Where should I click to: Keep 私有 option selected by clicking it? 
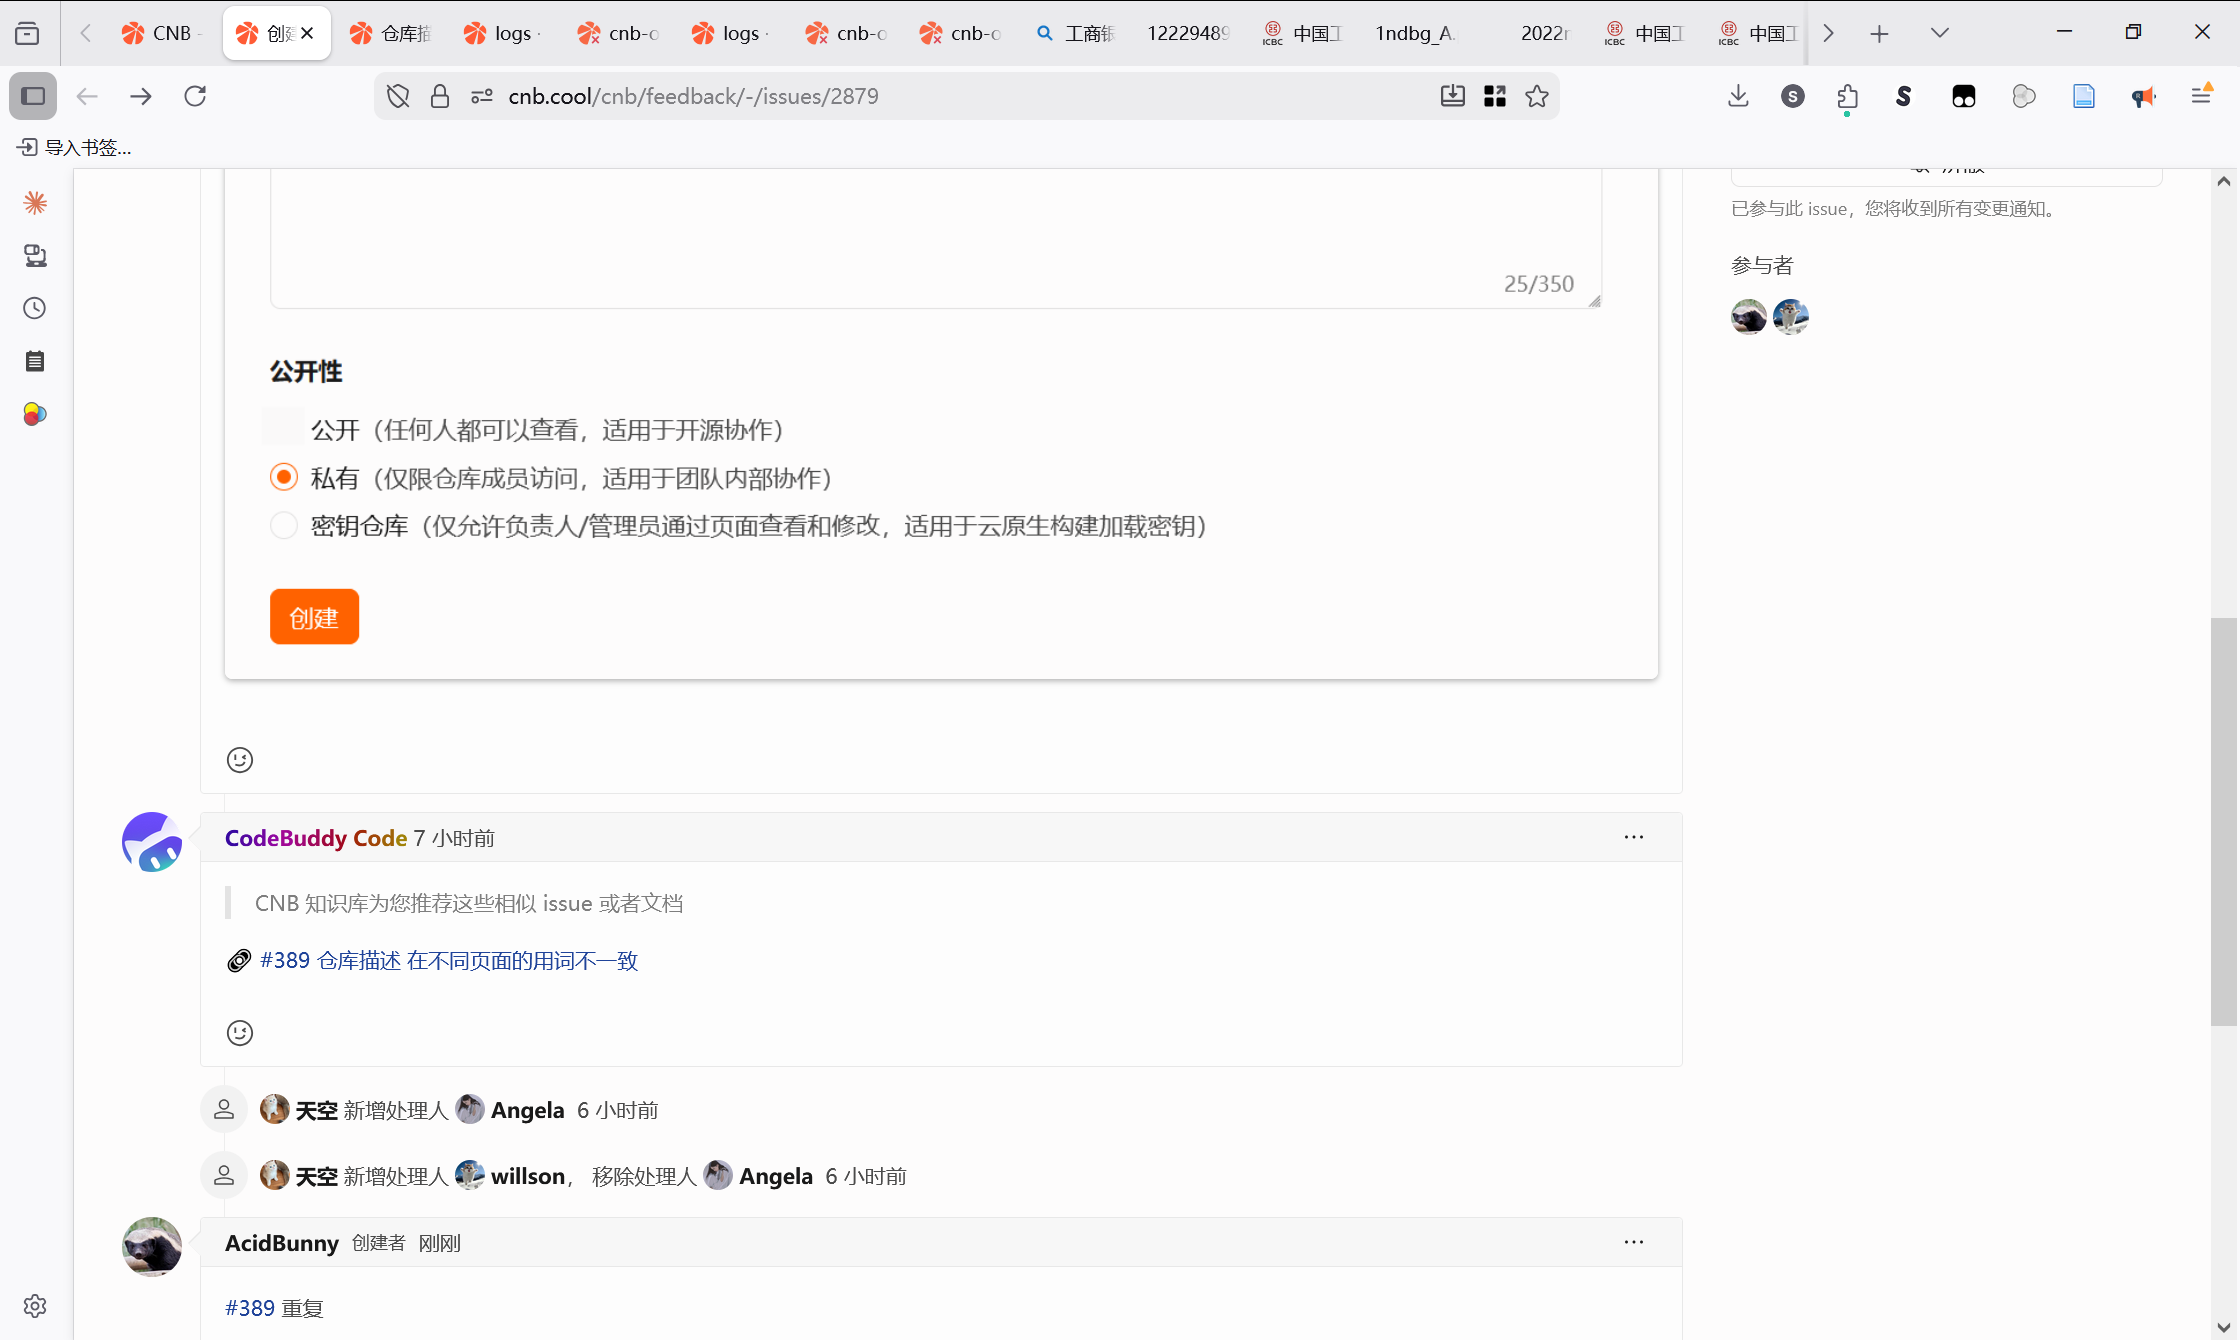(283, 477)
